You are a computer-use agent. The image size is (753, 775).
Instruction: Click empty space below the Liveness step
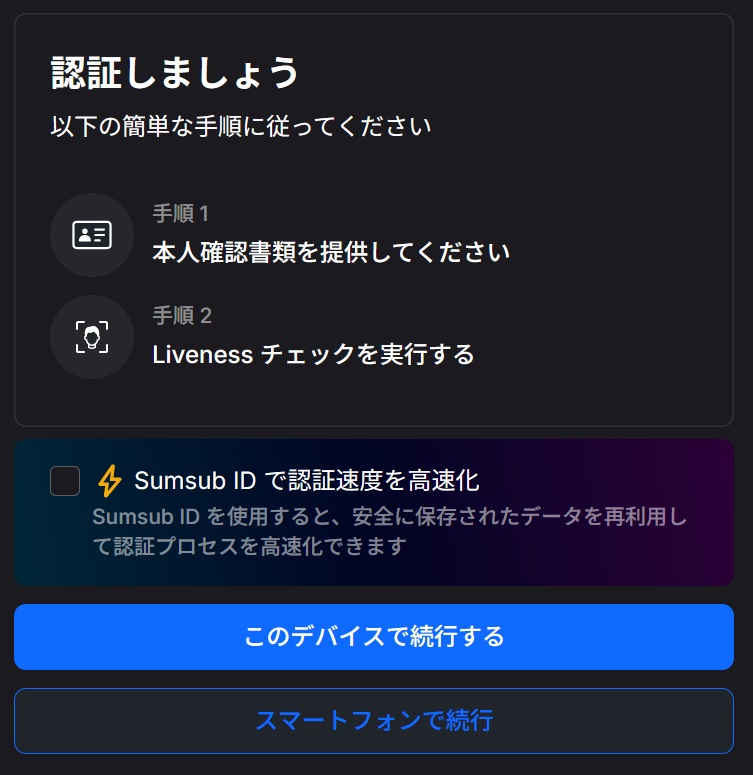[374, 400]
